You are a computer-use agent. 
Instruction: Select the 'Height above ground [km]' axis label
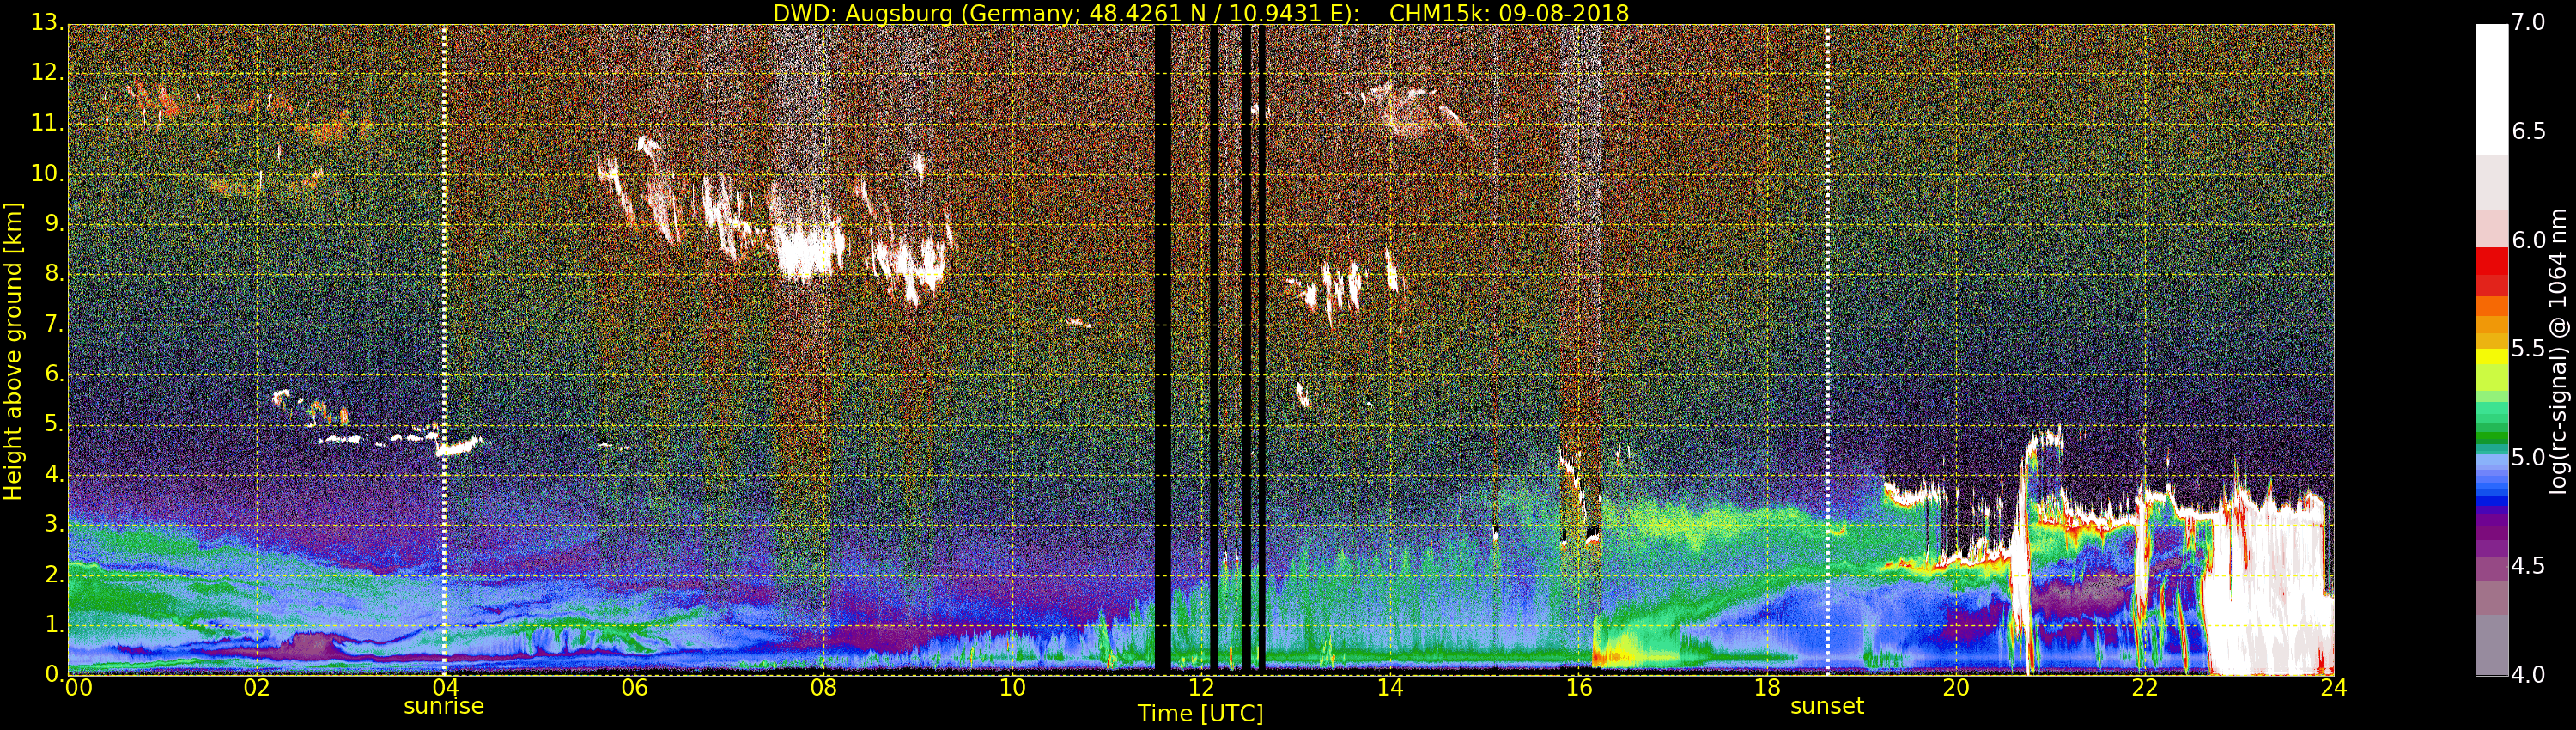tap(13, 351)
